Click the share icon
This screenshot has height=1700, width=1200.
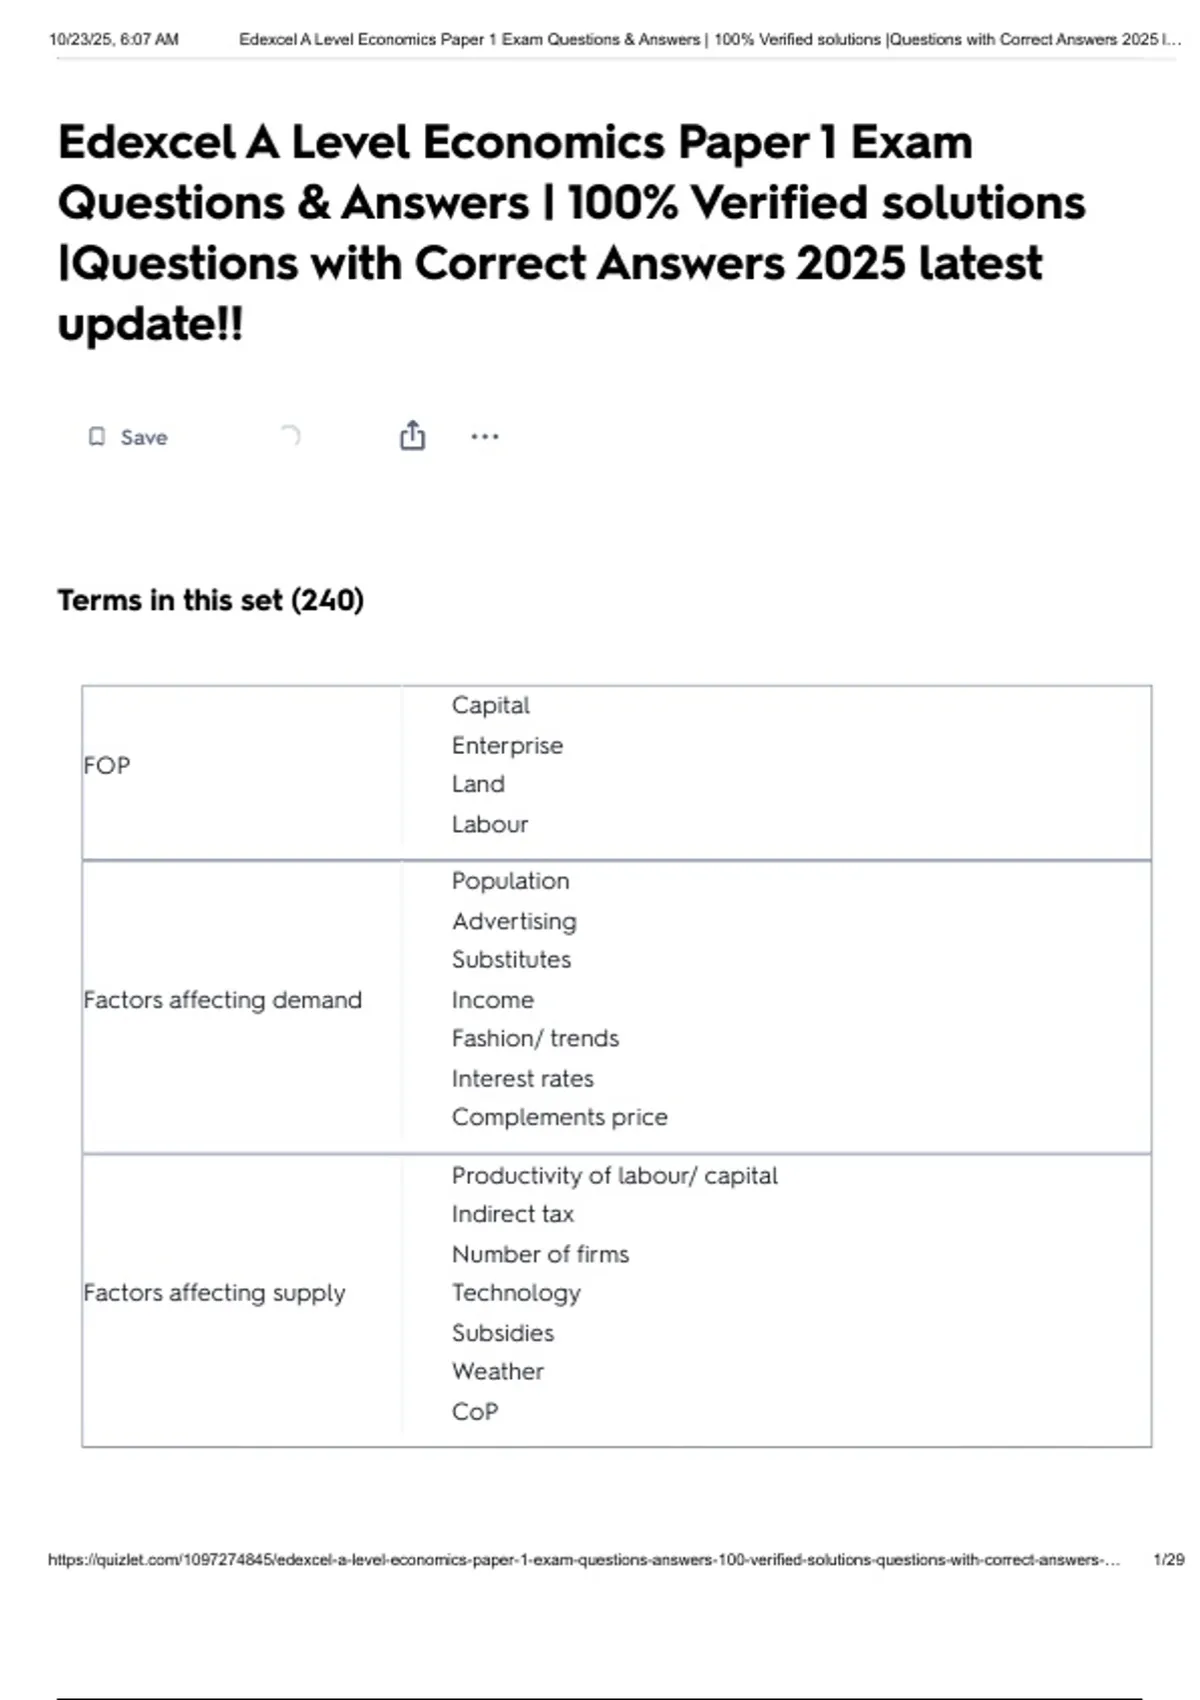point(412,436)
